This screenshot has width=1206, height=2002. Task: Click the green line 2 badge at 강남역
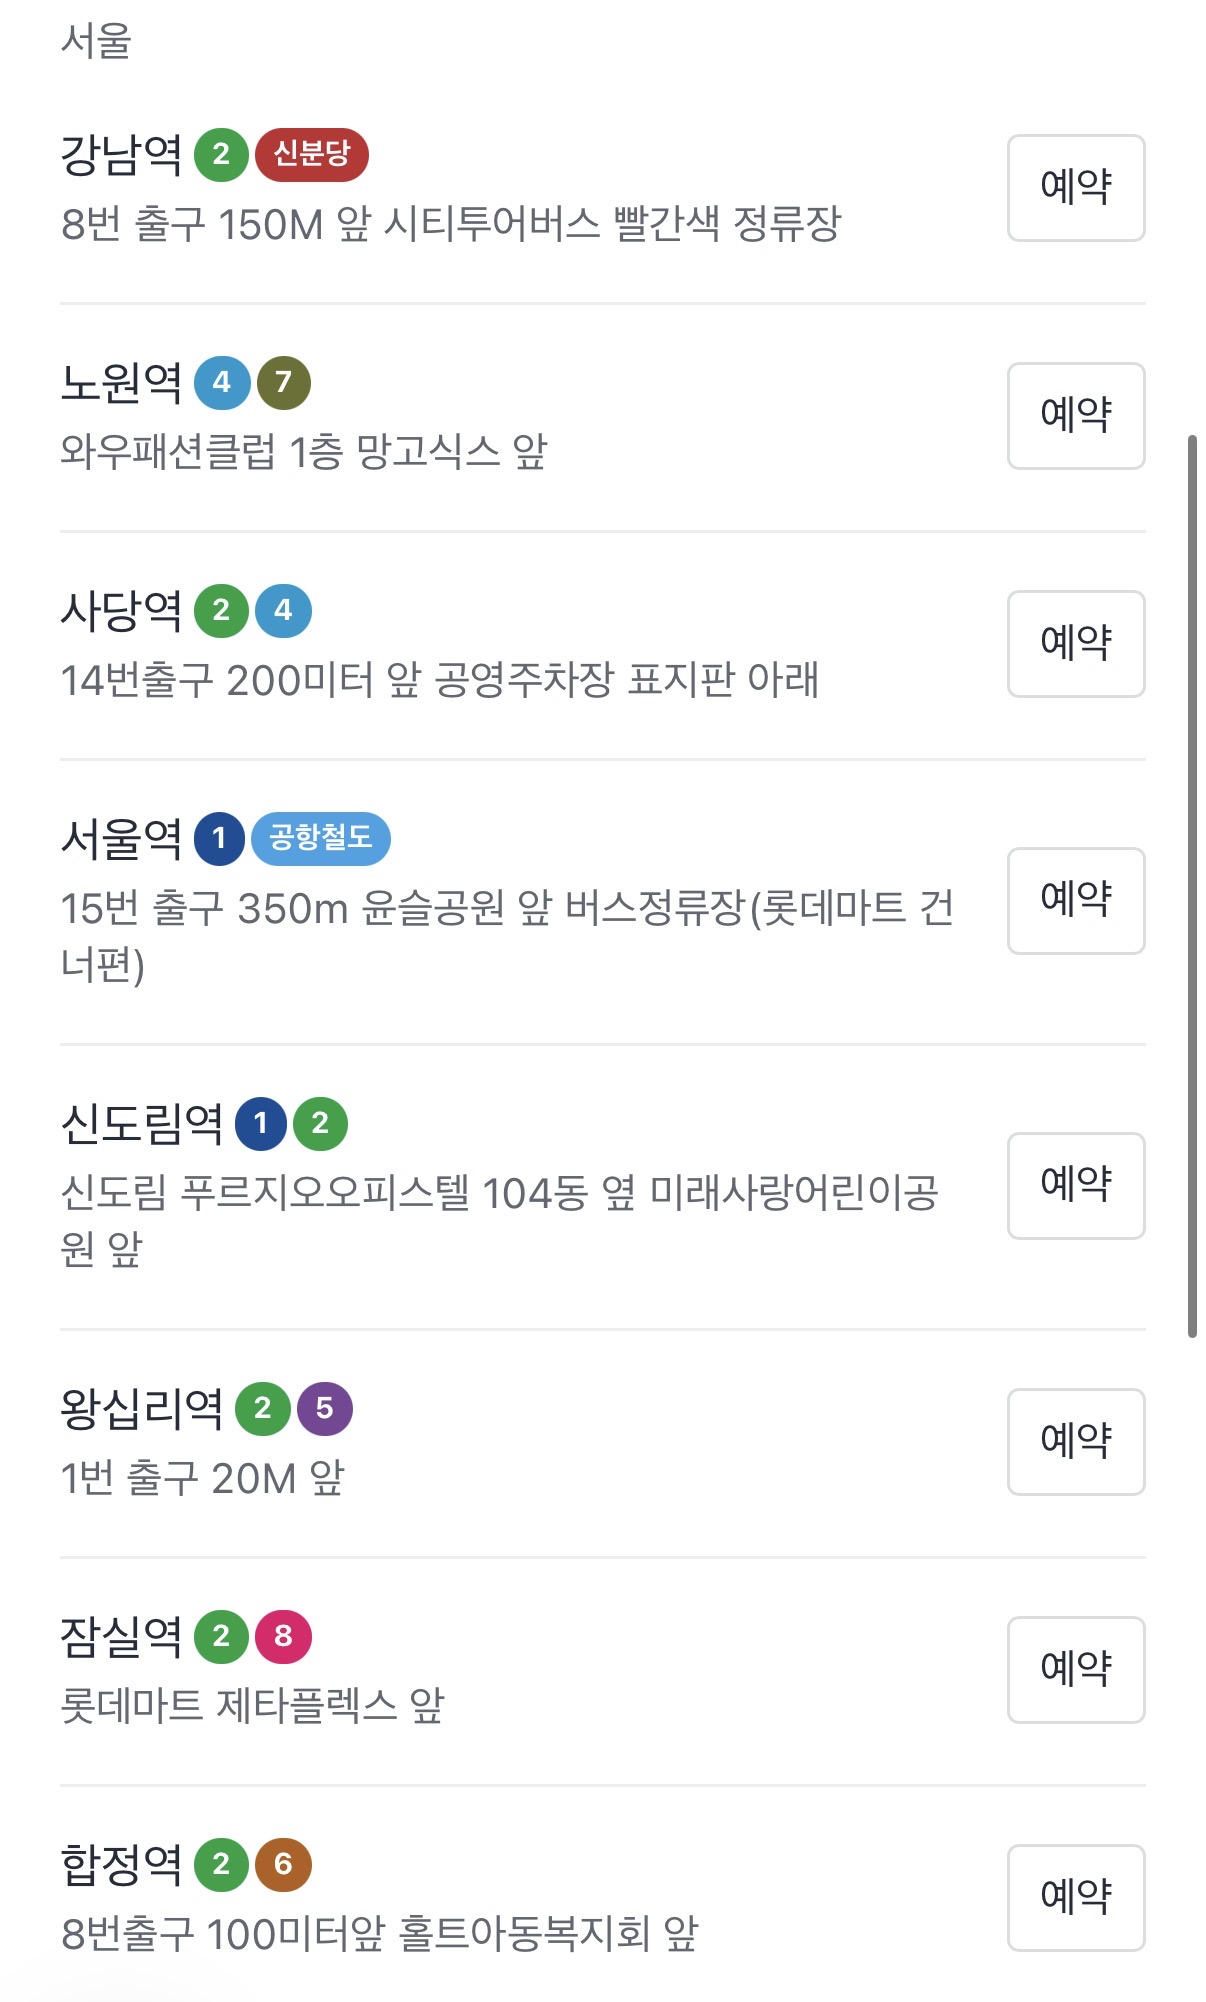pos(221,154)
